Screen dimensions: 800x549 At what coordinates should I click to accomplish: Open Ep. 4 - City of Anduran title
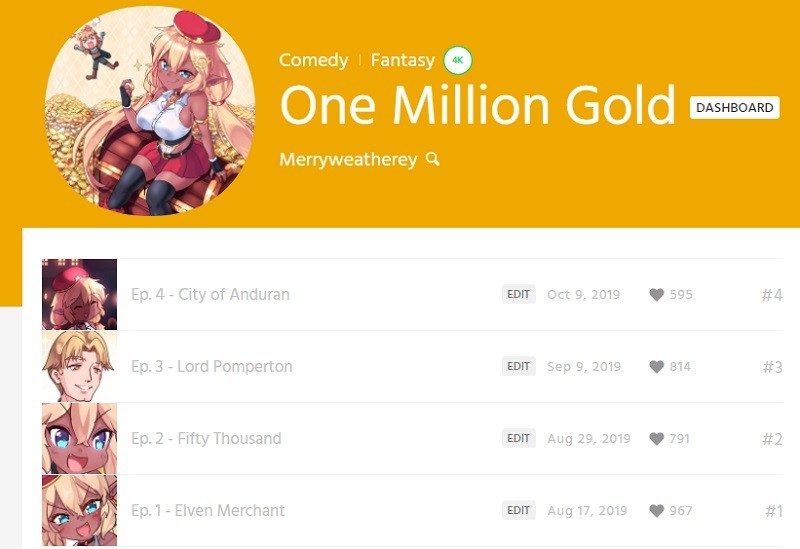tap(210, 294)
